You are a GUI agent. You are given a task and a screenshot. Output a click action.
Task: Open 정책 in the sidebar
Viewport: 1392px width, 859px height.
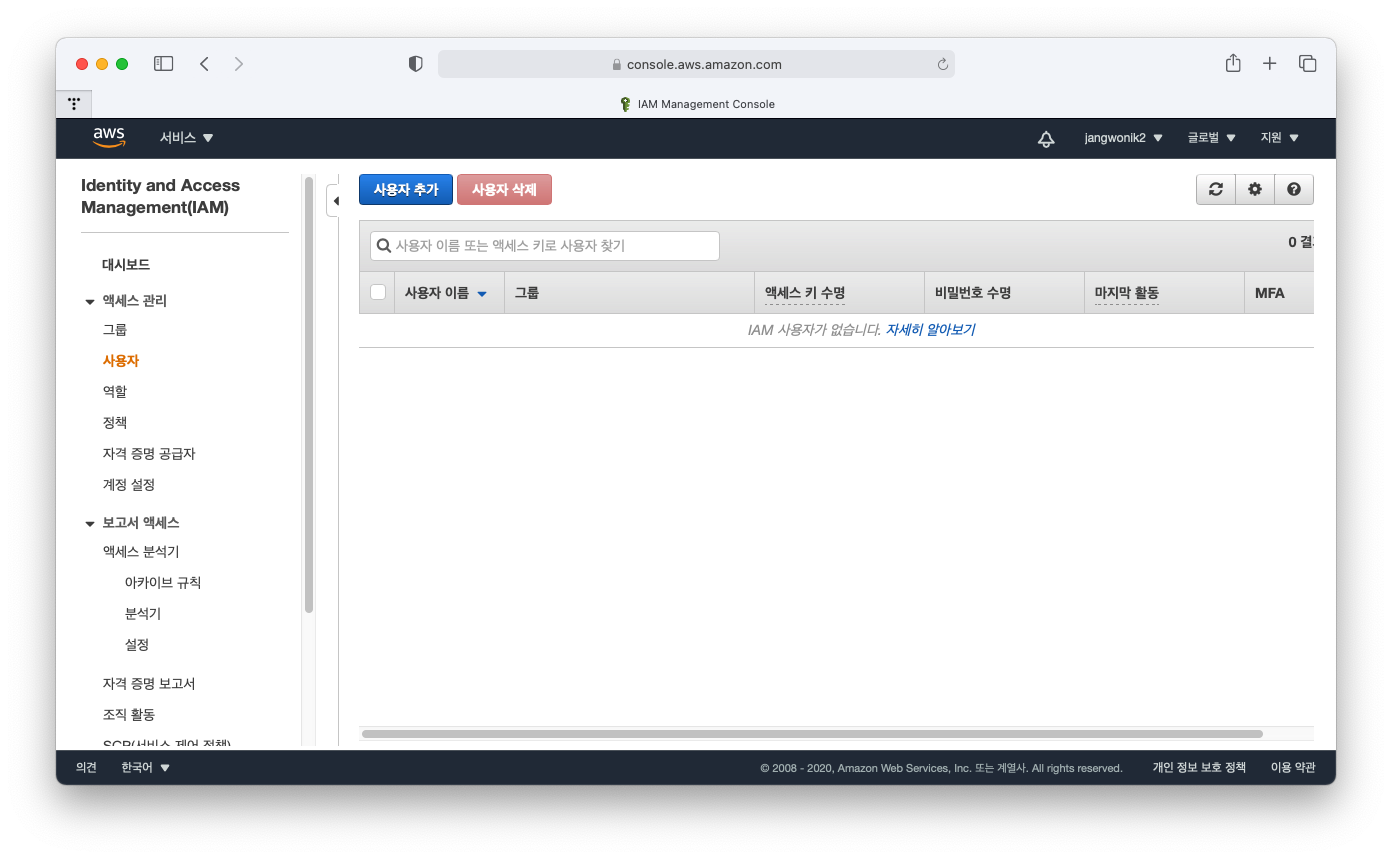pyautogui.click(x=115, y=423)
